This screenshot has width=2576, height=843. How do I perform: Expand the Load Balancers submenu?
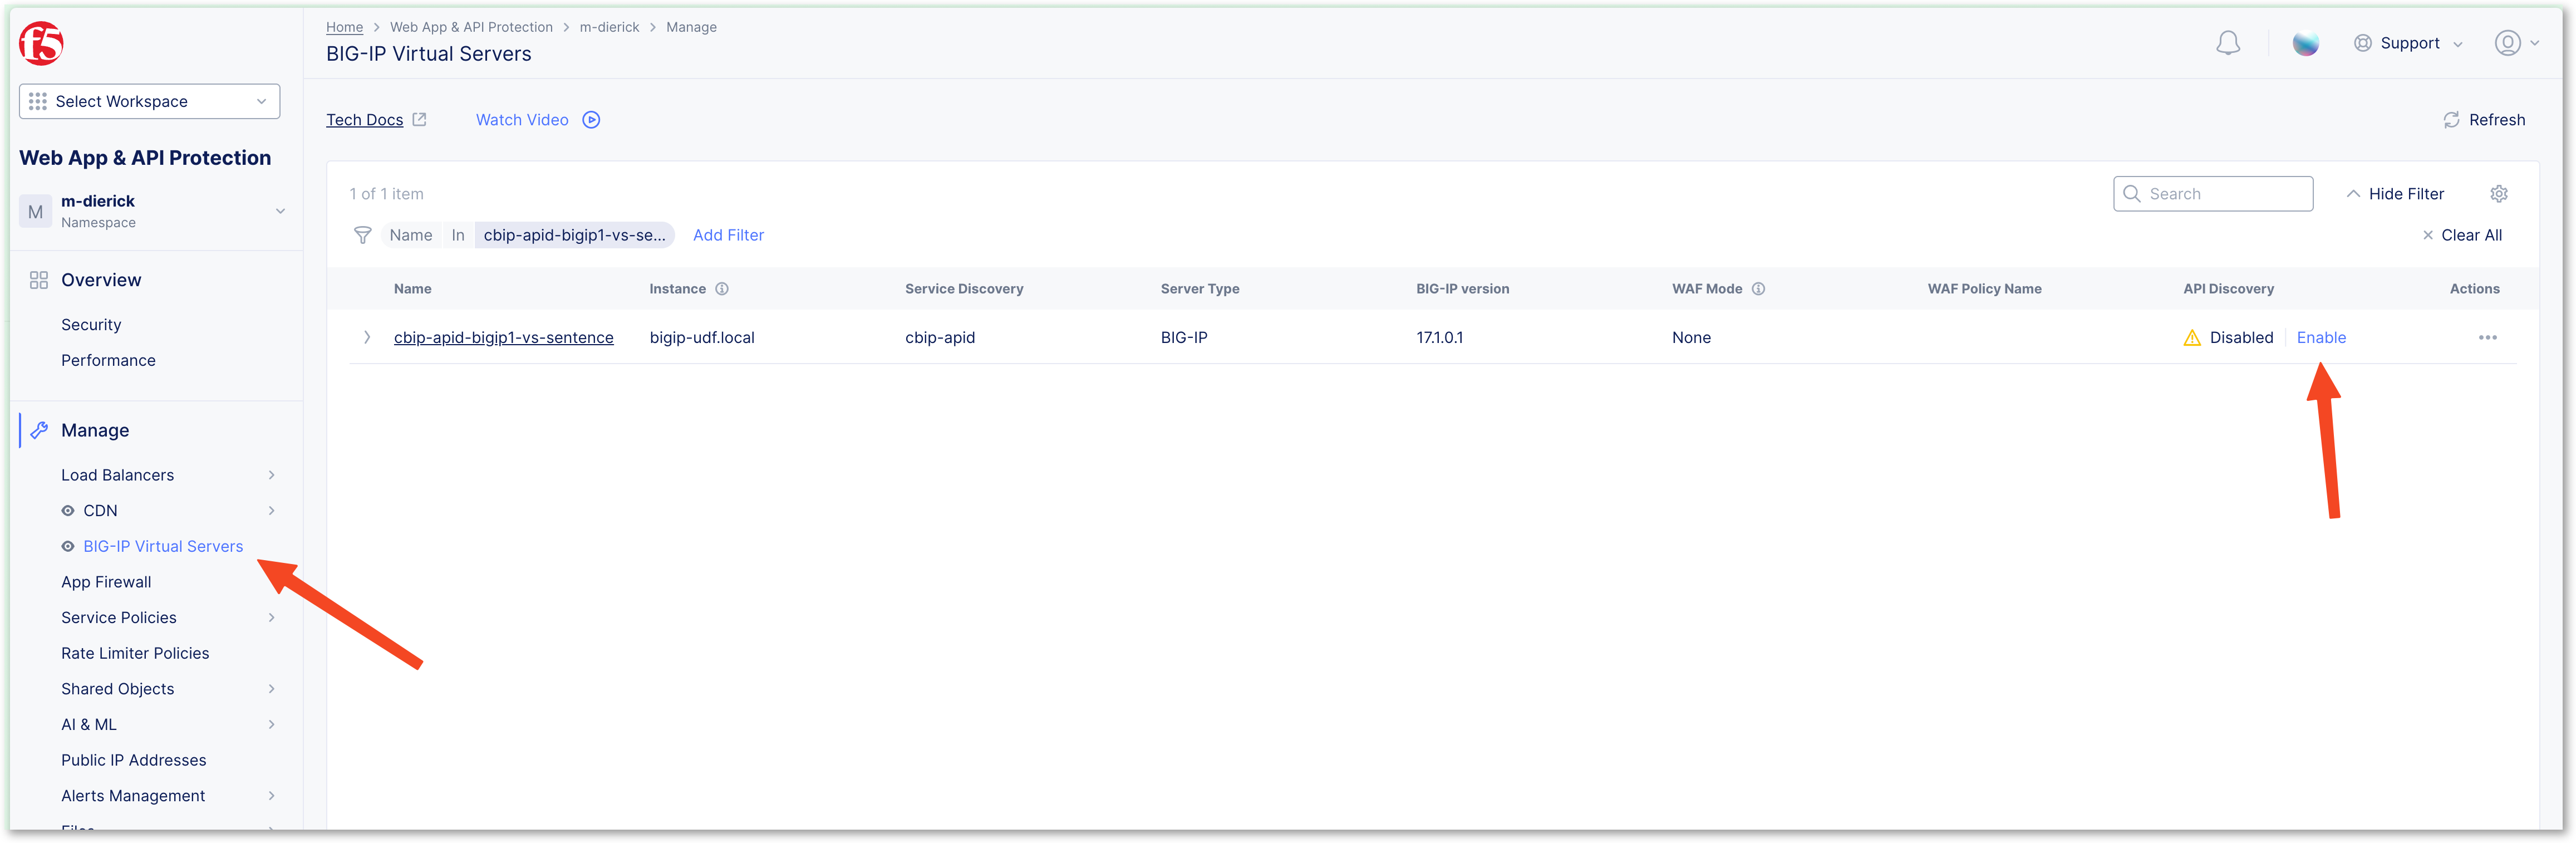[x=271, y=475]
